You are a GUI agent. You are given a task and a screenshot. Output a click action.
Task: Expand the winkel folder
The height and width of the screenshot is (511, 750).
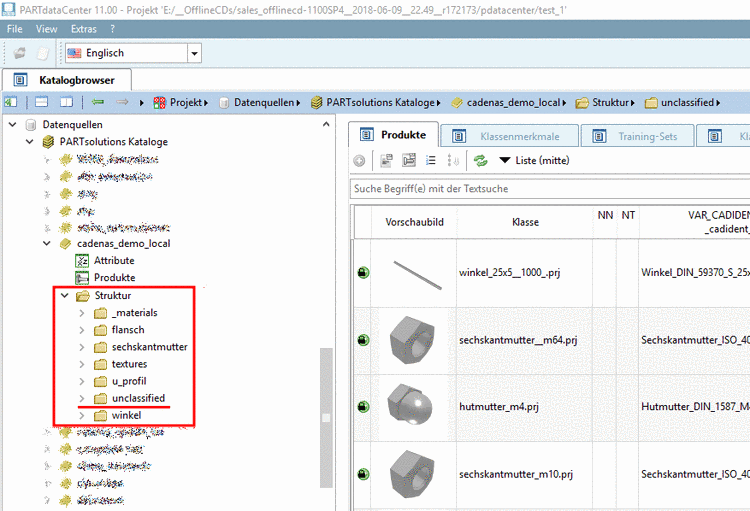pos(82,415)
